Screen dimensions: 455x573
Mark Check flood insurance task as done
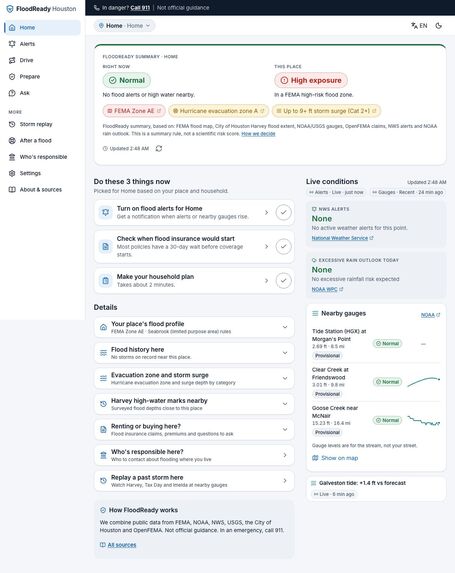click(x=283, y=247)
